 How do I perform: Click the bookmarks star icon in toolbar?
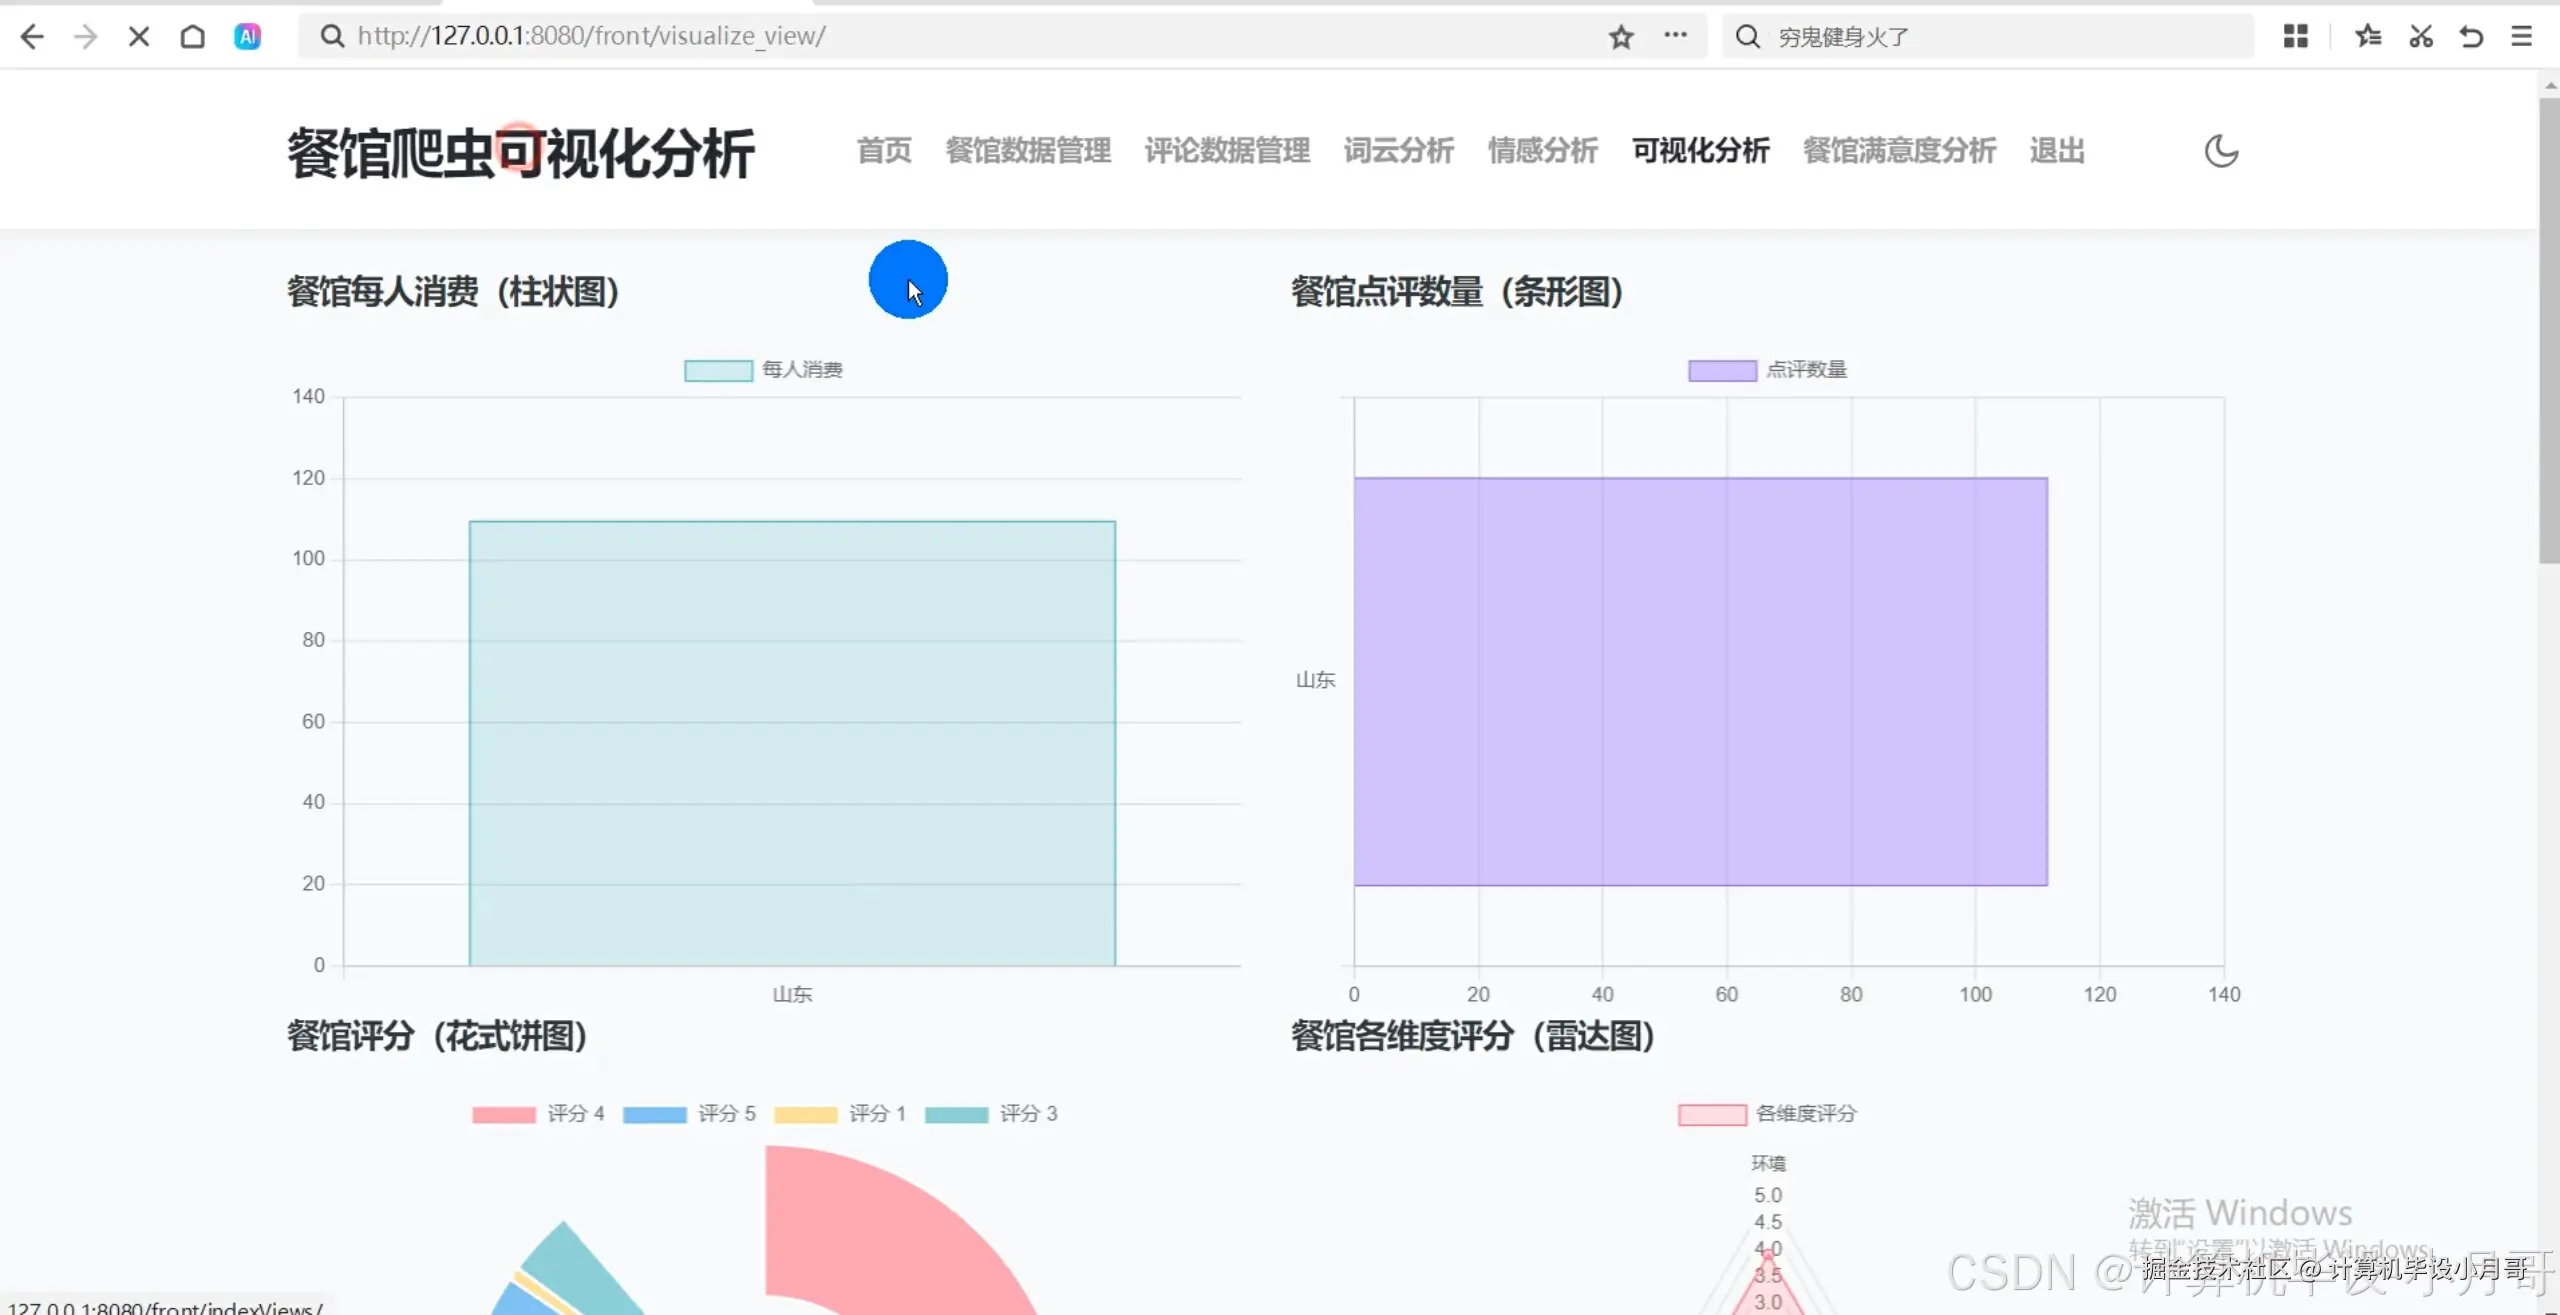coord(2368,36)
